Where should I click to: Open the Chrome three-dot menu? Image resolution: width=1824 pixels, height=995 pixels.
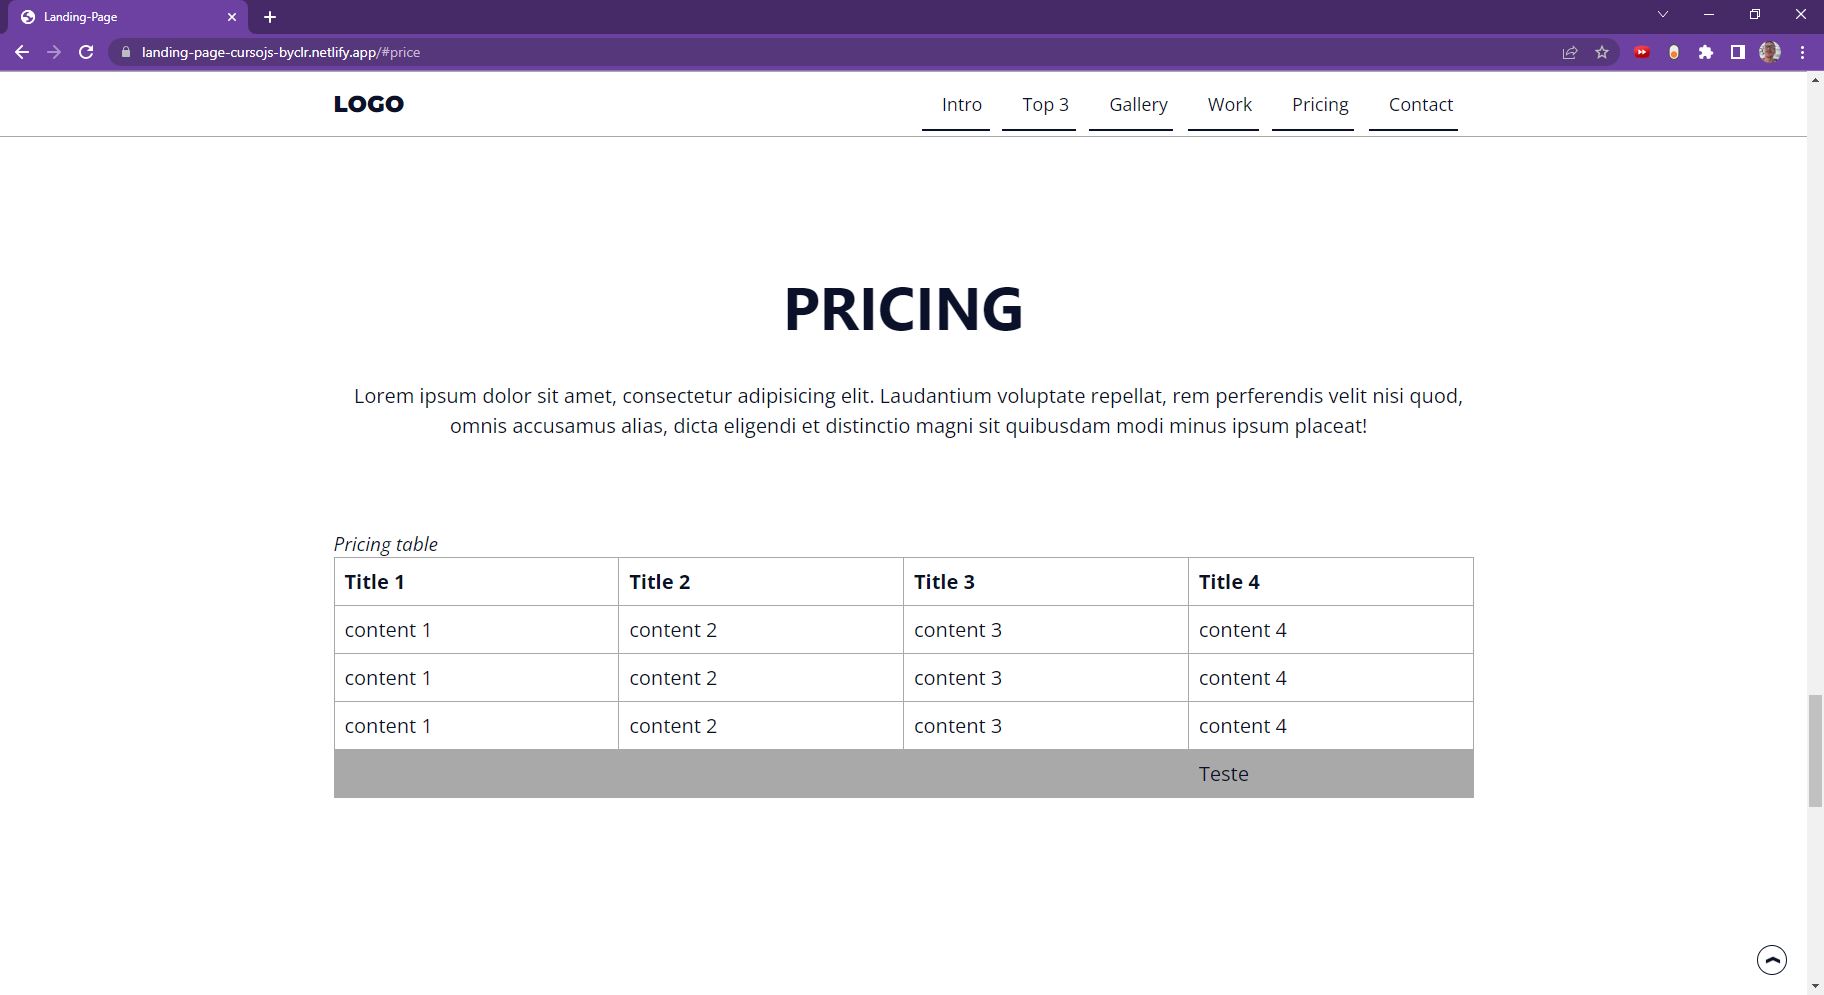click(x=1803, y=52)
